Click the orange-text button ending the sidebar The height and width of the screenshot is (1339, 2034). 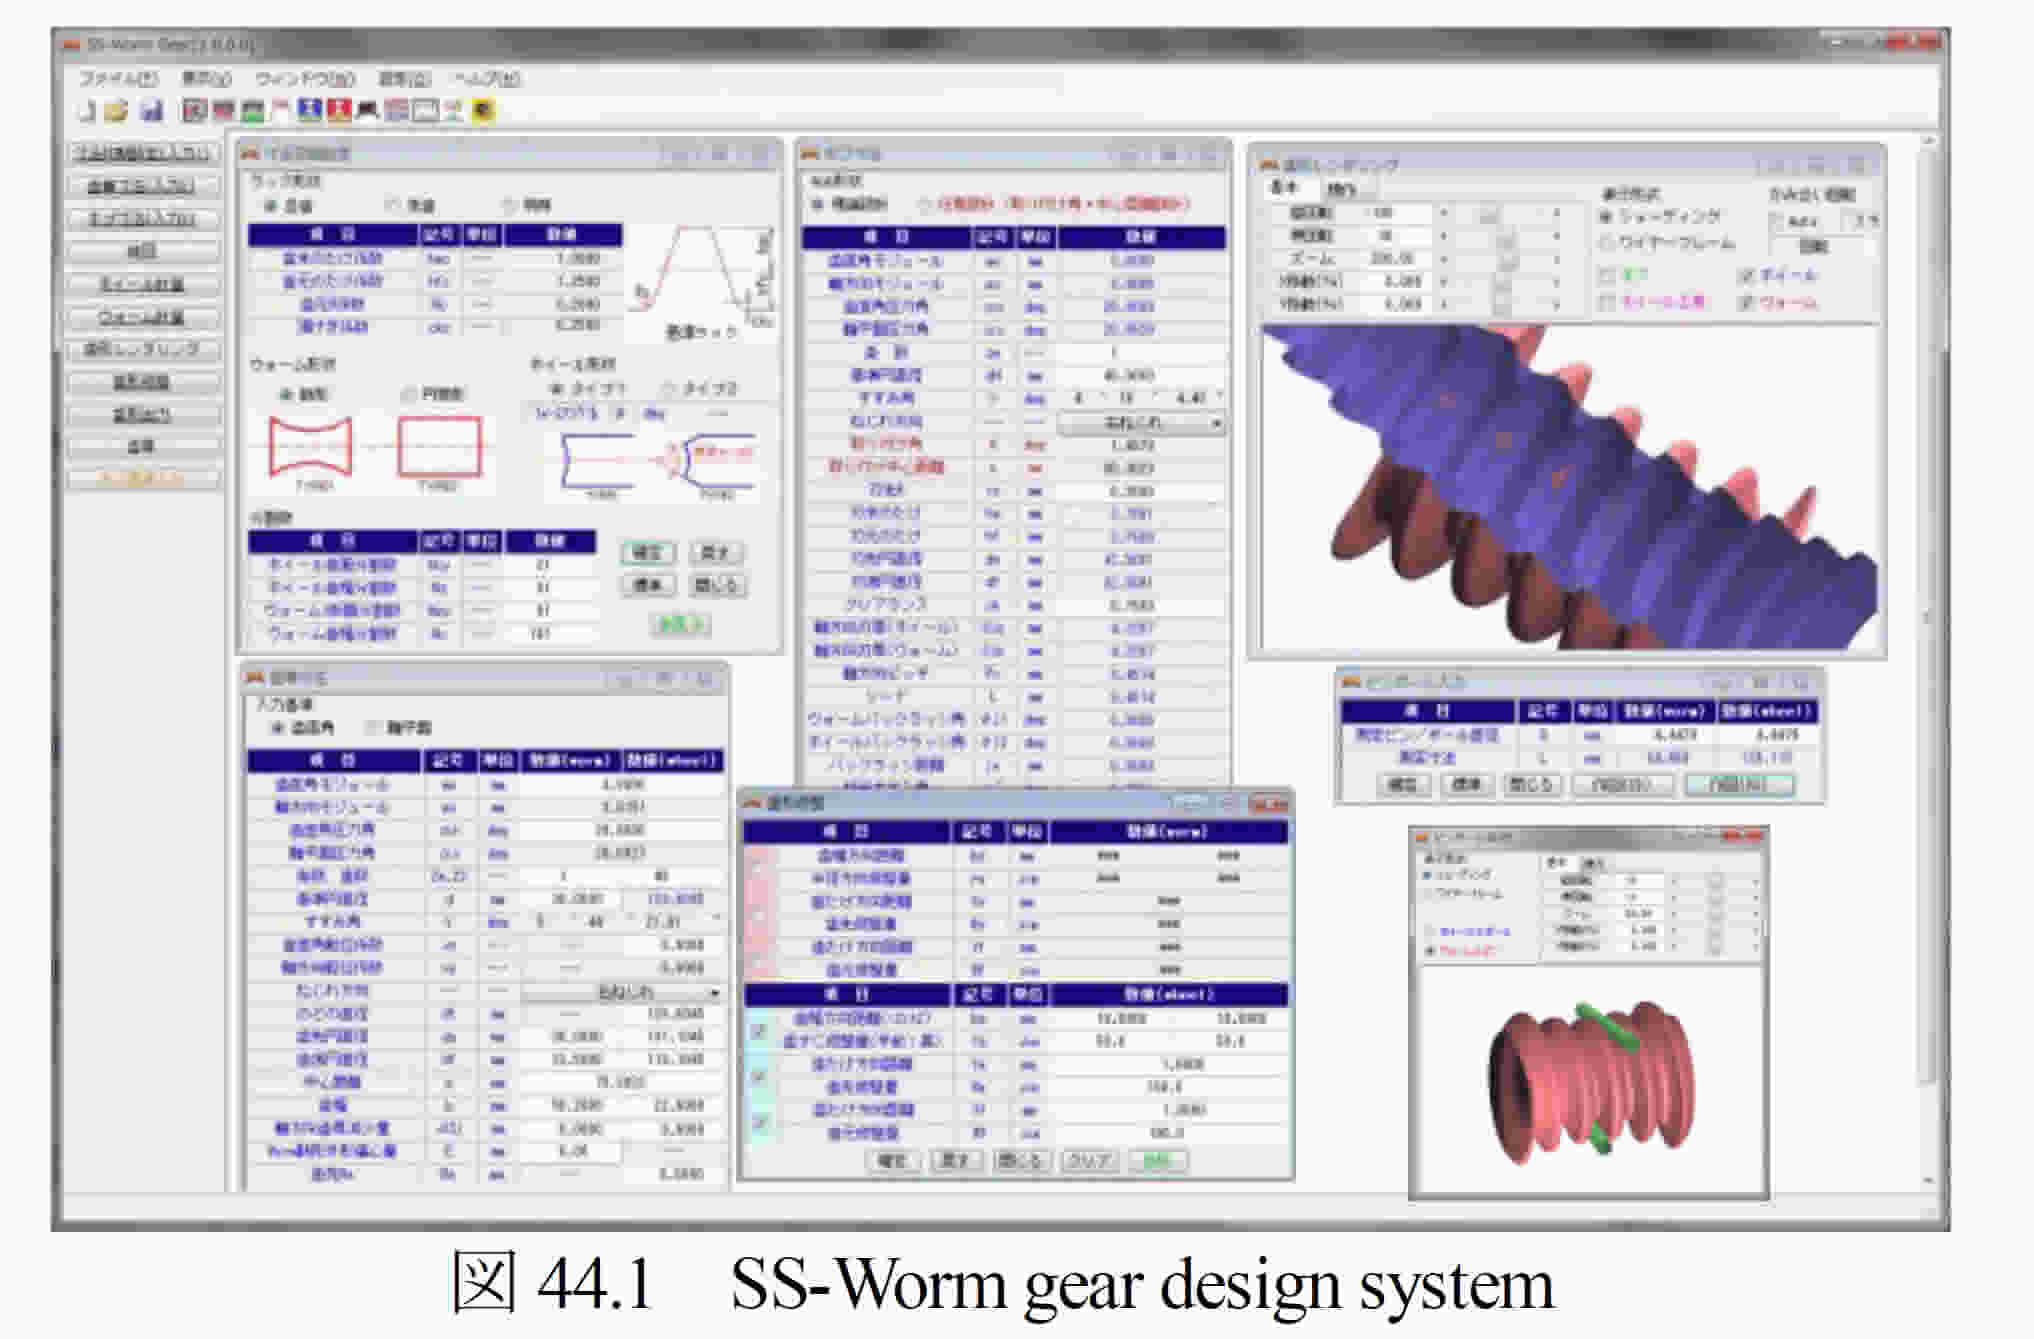point(143,478)
